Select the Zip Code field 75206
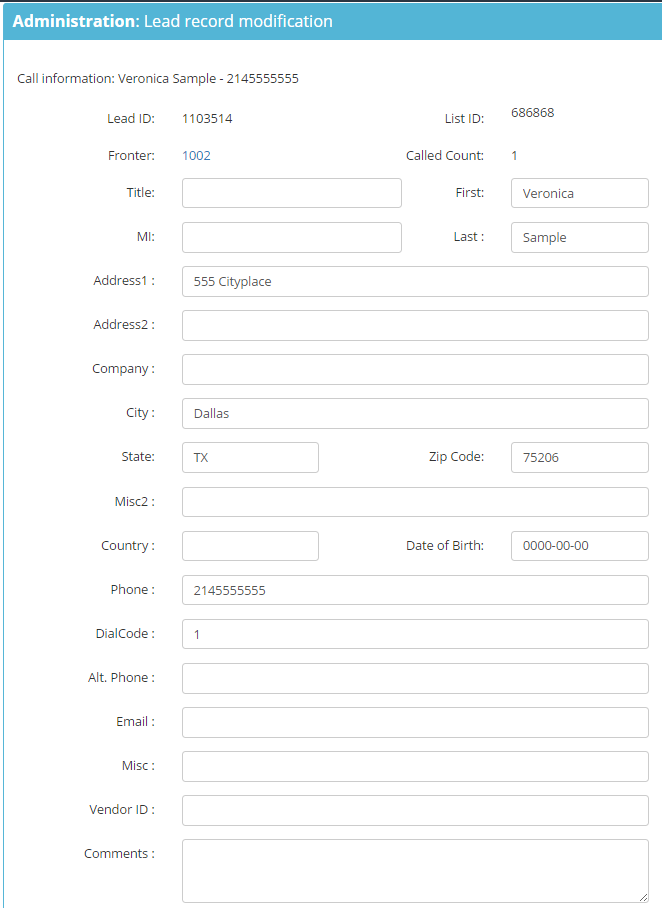Viewport: 662px width, 908px height. tap(580, 457)
